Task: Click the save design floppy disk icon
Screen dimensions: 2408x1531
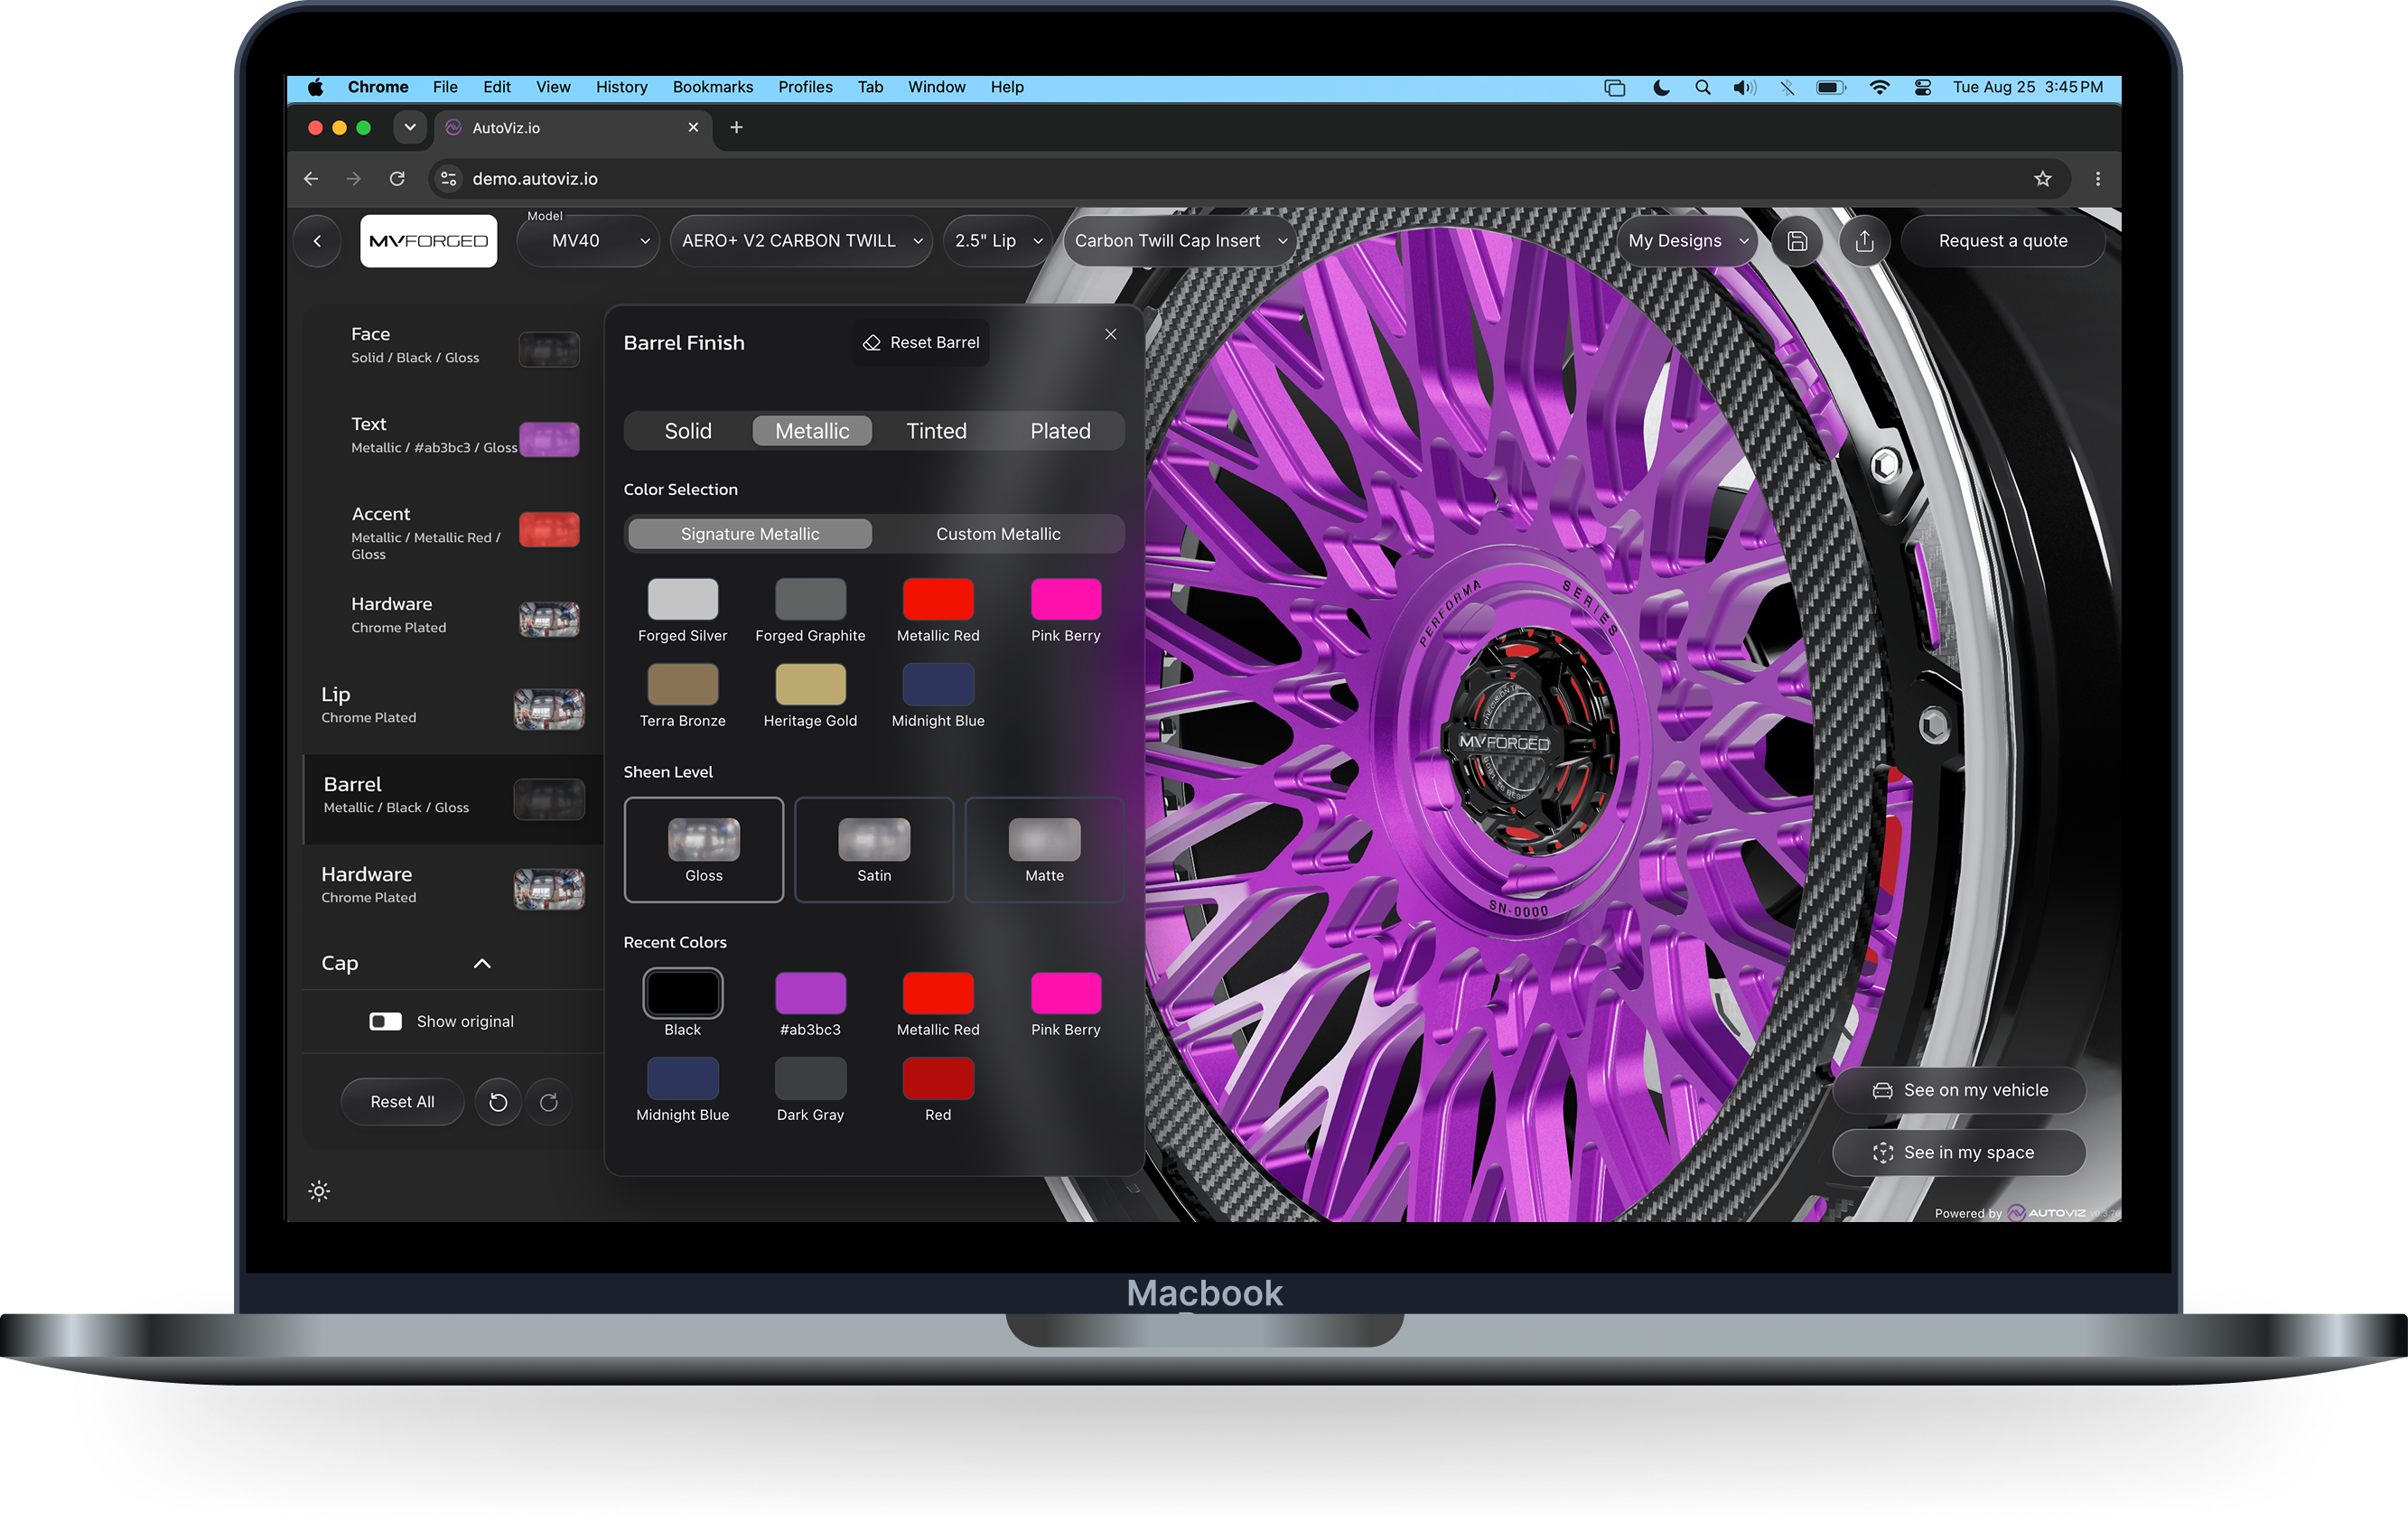Action: click(x=1796, y=241)
